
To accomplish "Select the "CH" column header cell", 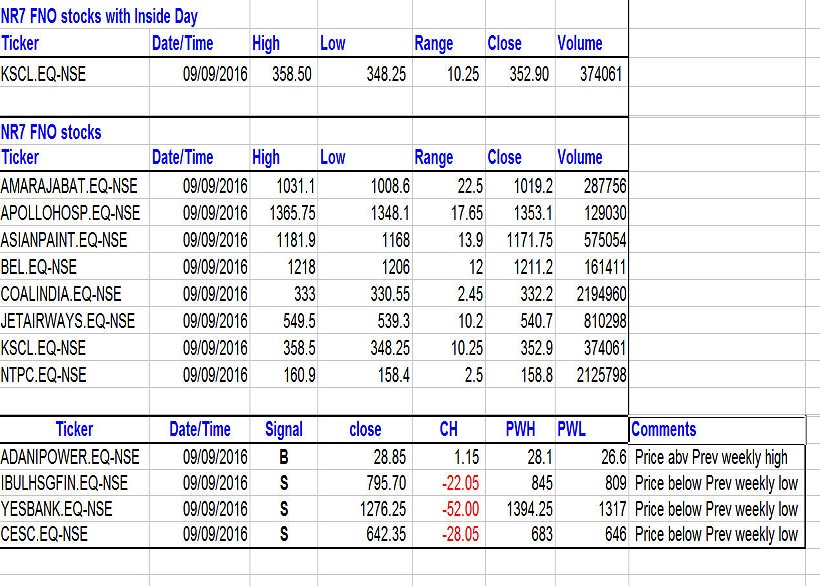I will click(449, 429).
